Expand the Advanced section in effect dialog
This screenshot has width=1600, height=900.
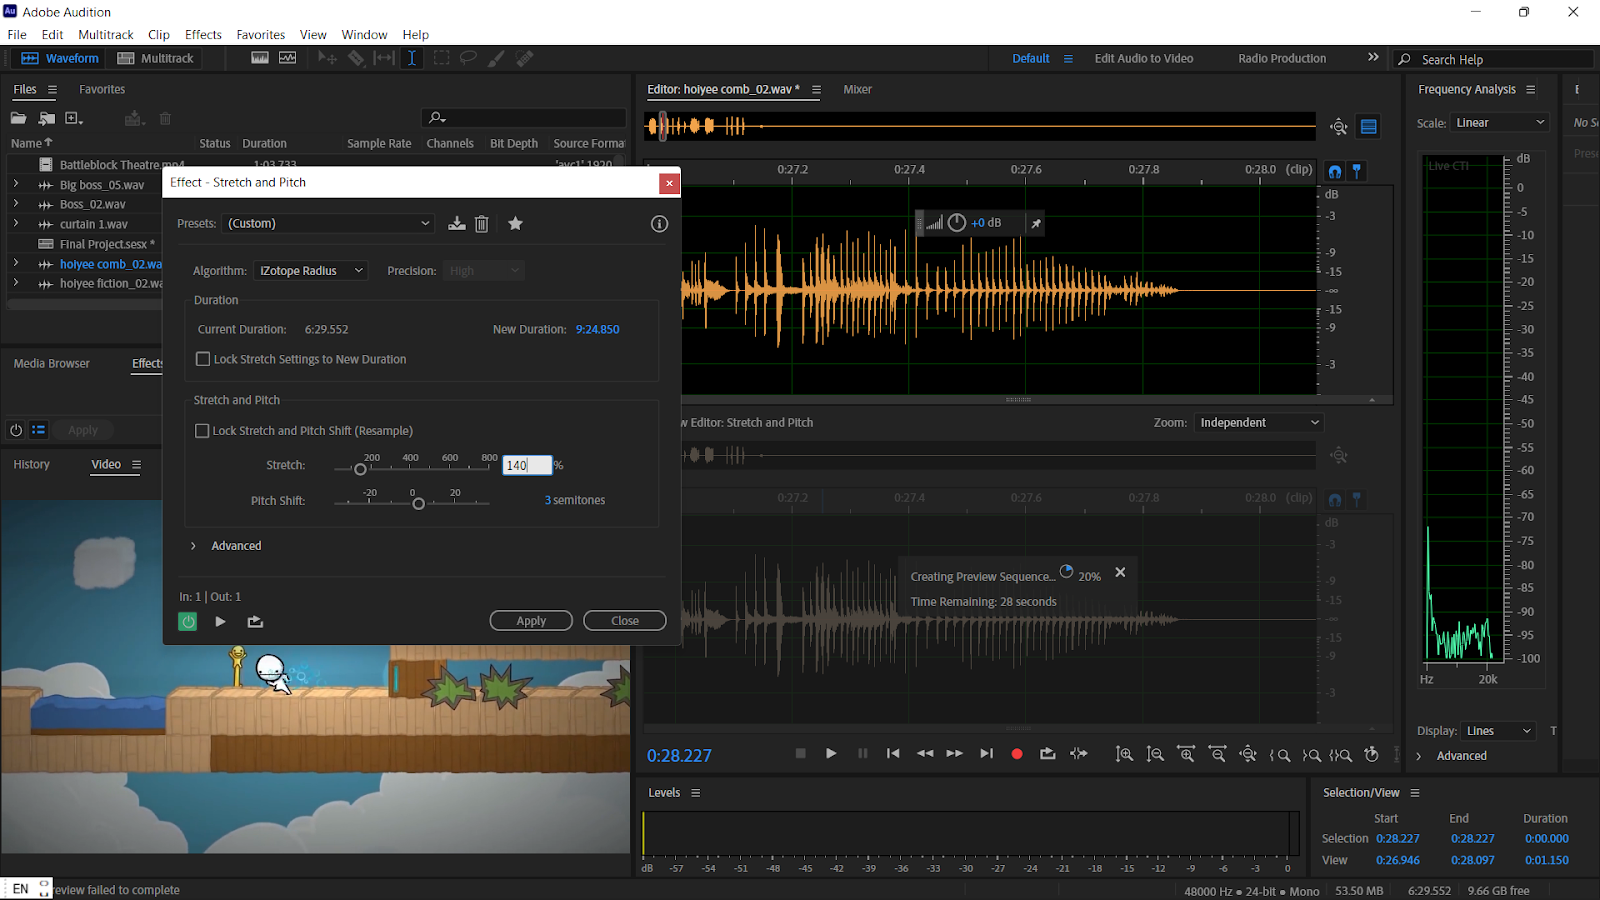pos(193,546)
